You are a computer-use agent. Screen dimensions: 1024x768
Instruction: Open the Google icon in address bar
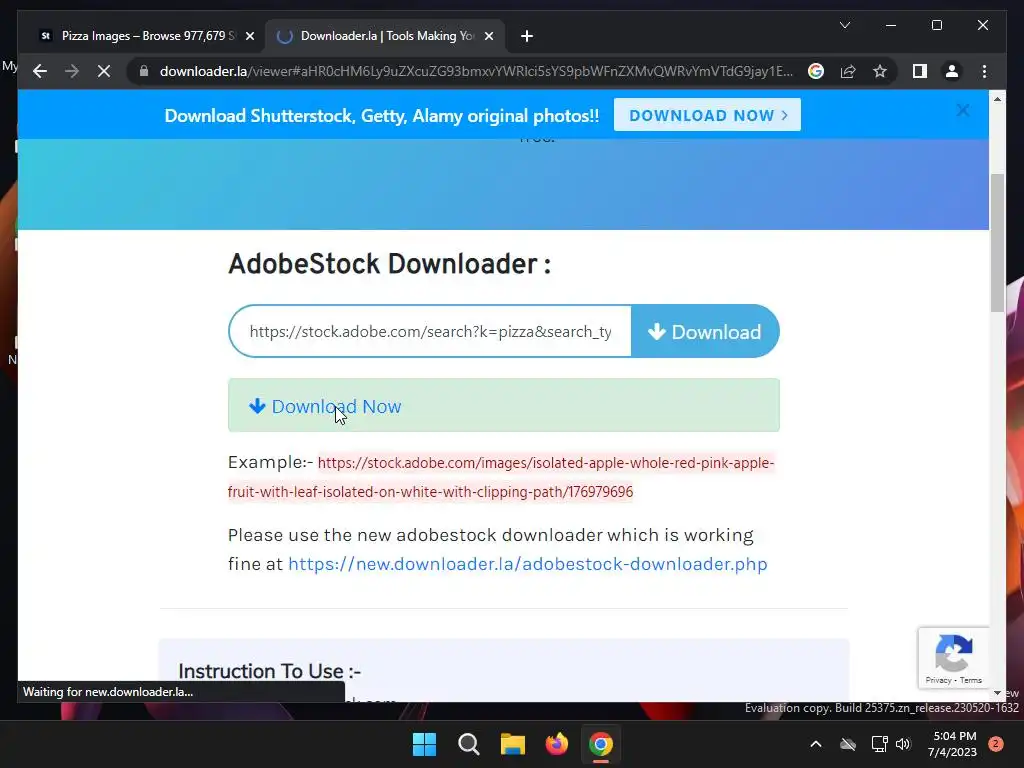[816, 71]
